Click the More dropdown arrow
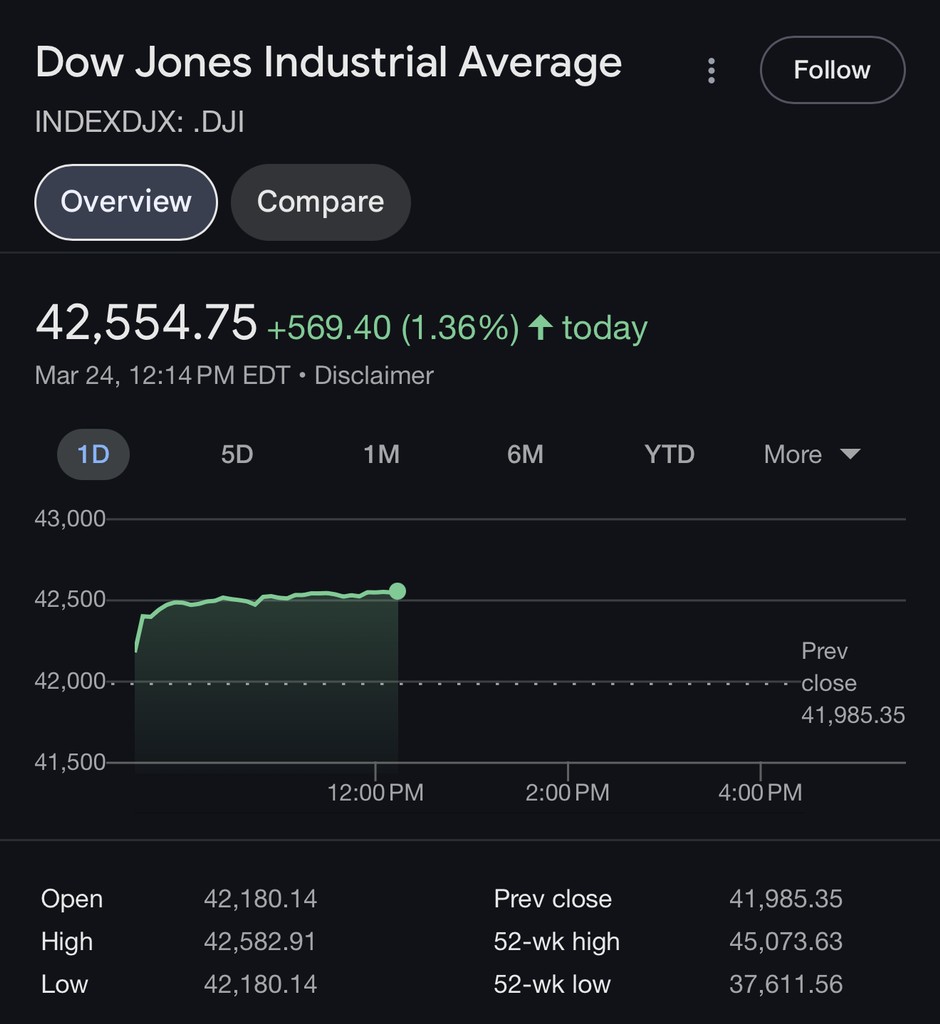940x1024 pixels. [x=850, y=454]
